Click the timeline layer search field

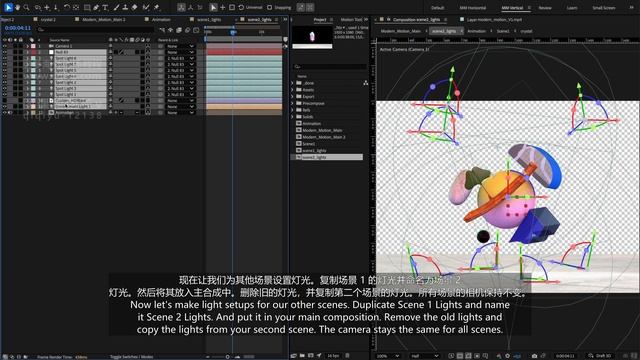tap(96, 29)
